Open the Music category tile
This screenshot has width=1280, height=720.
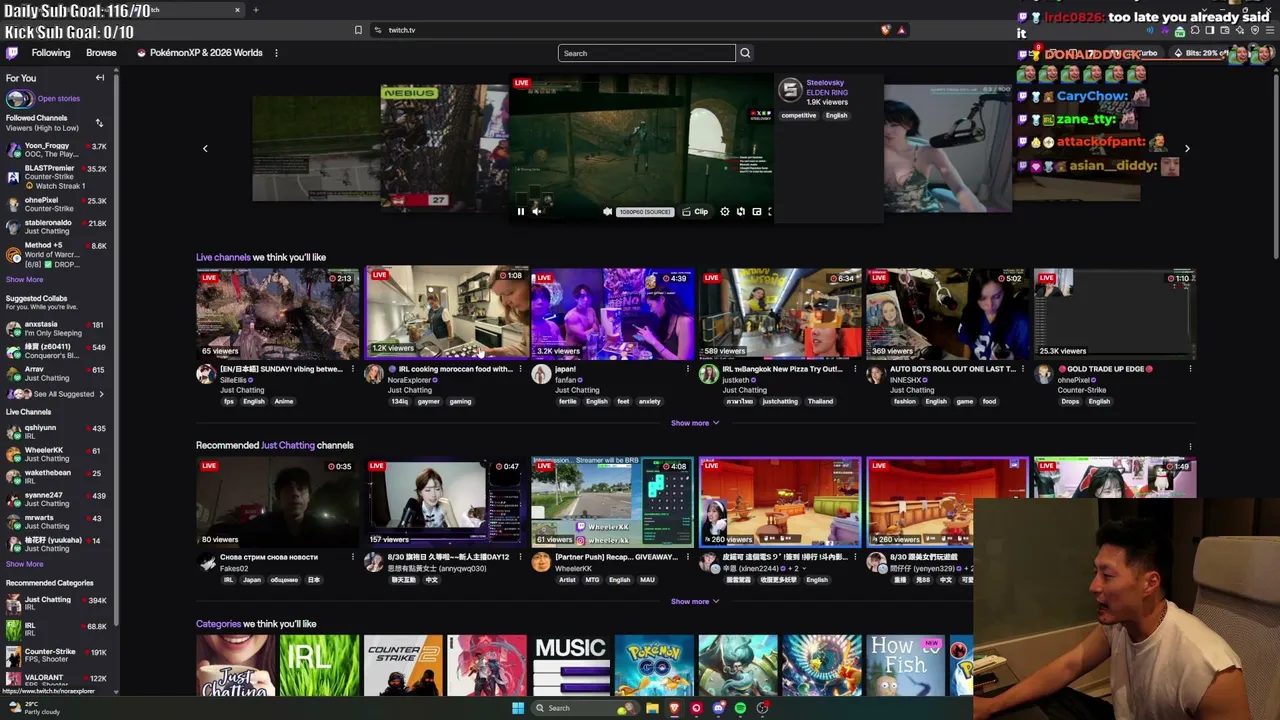(x=570, y=665)
